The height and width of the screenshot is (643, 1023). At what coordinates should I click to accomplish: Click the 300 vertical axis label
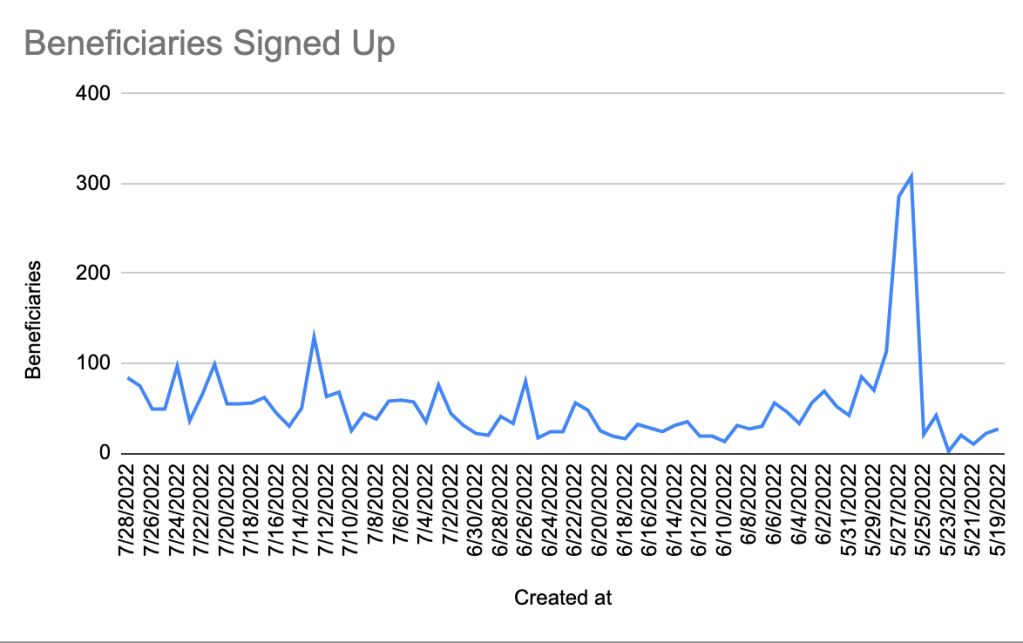click(94, 184)
